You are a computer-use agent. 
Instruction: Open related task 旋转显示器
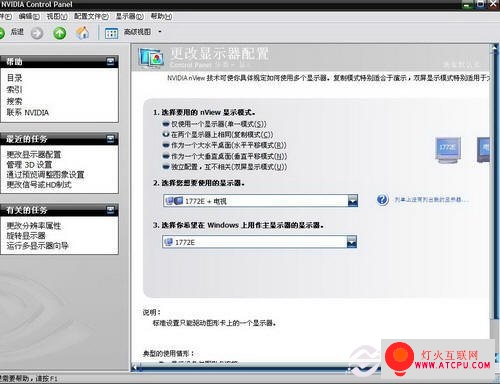tap(26, 236)
